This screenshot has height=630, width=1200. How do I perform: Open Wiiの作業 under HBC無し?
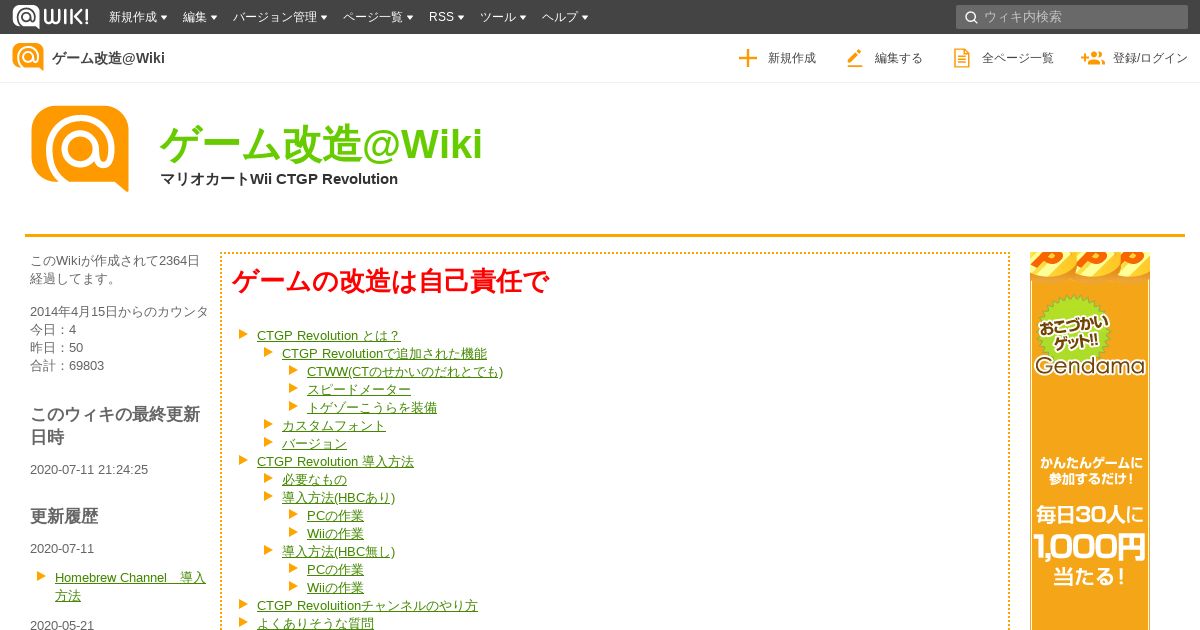point(335,587)
